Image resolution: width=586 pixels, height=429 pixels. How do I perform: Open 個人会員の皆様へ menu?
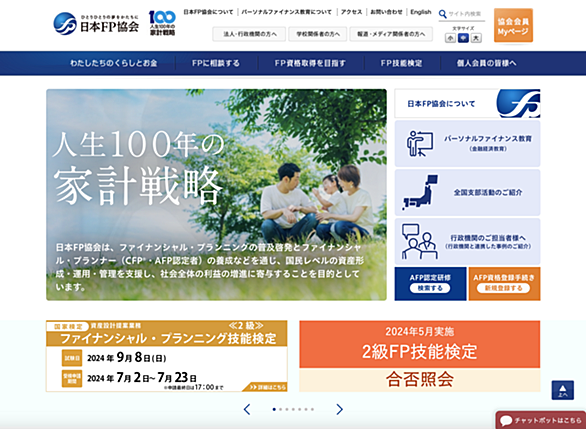[x=486, y=63]
